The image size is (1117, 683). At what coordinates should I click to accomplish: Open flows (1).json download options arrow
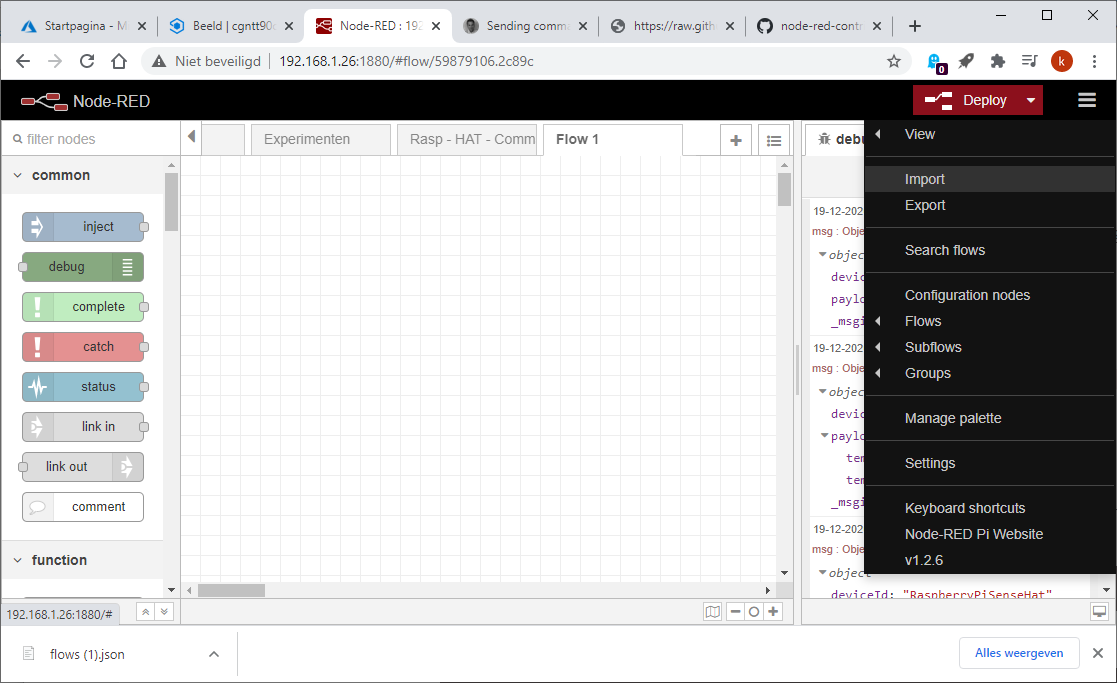(214, 654)
